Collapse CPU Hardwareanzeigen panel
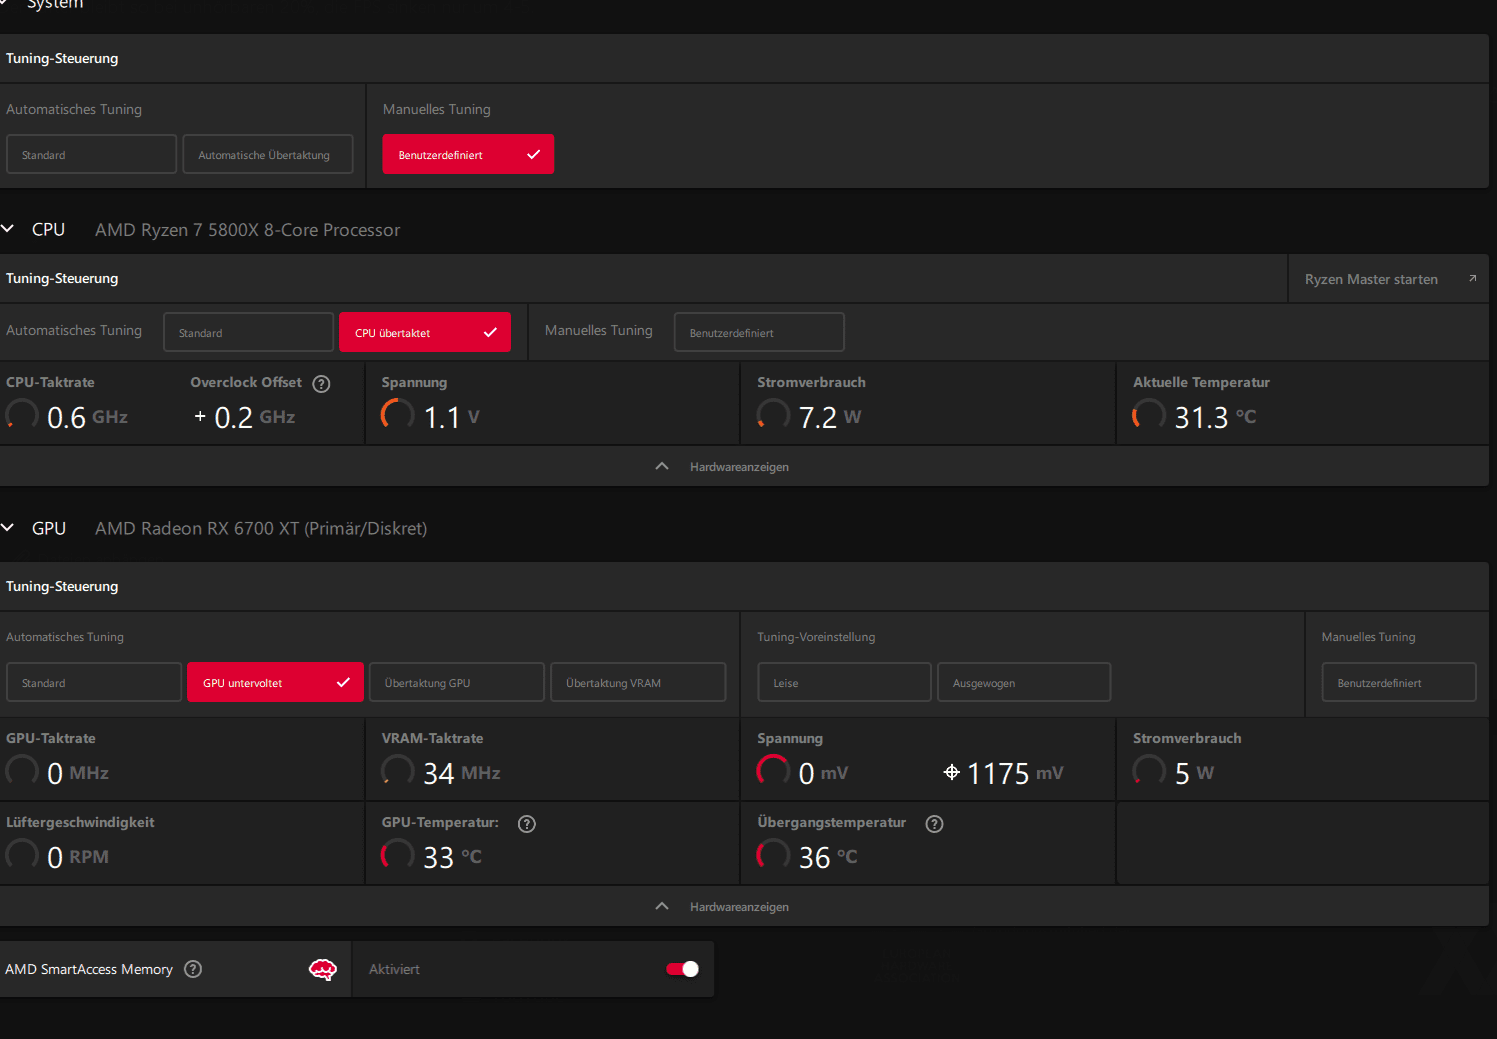Viewport: 1497px width, 1039px height. (x=744, y=467)
